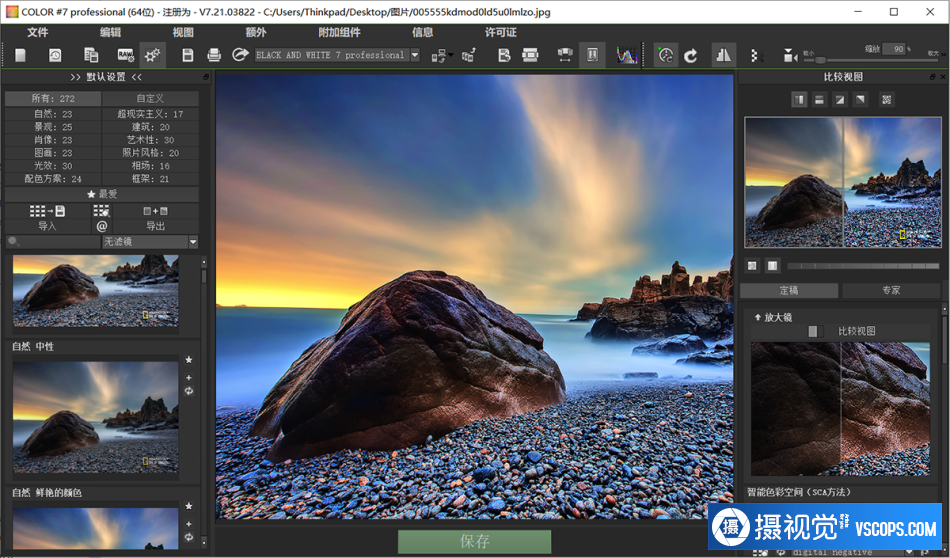
Task: Toggle the portrait frame toolbar button
Action: click(x=592, y=55)
